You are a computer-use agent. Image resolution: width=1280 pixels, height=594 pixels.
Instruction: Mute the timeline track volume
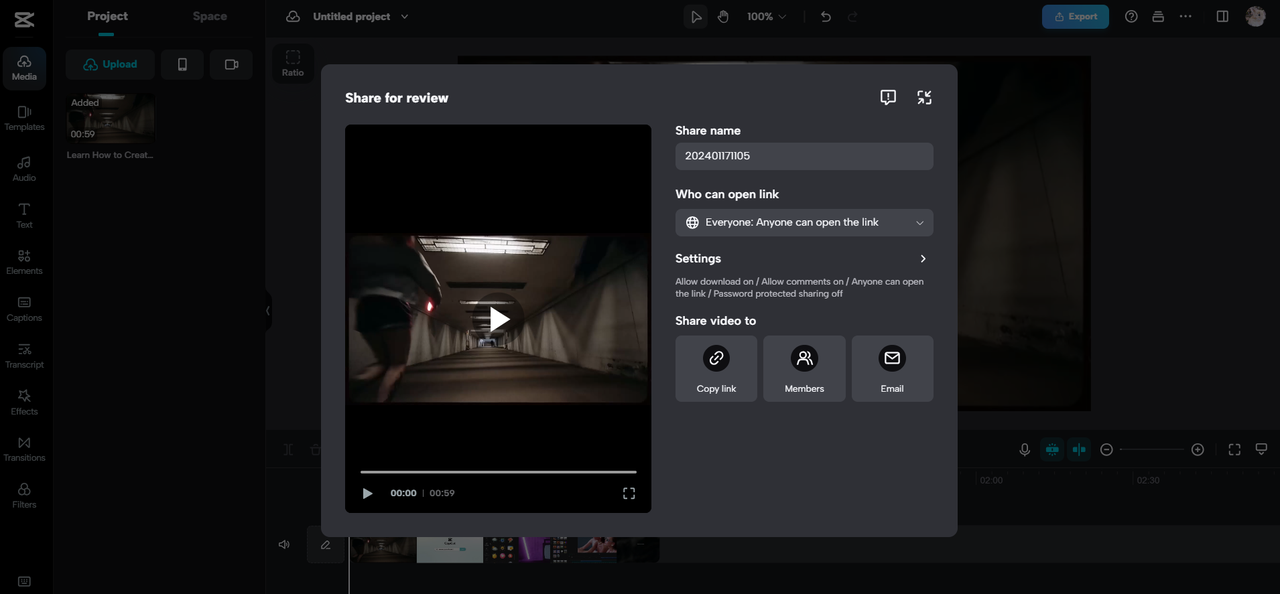284,545
